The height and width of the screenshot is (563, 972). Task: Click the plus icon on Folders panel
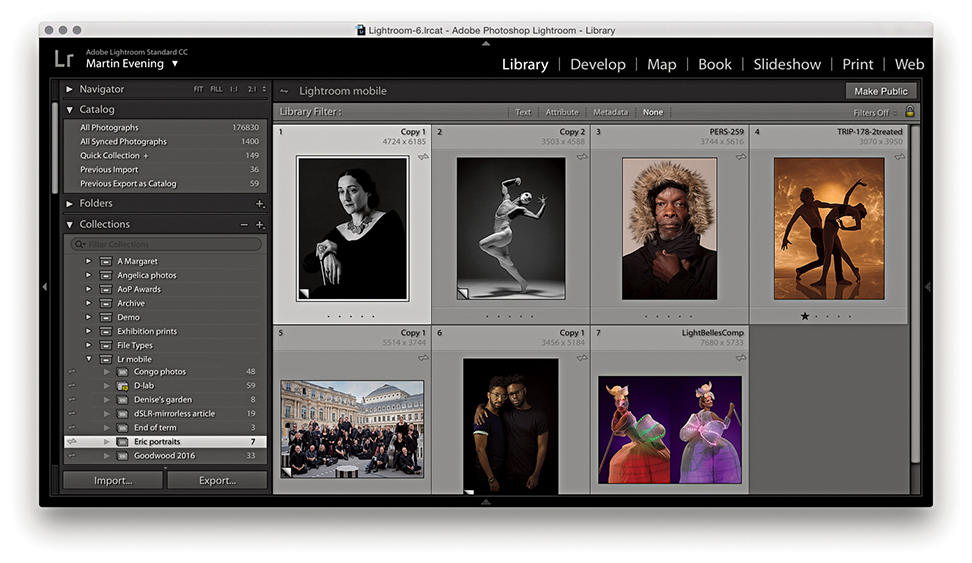point(260,204)
